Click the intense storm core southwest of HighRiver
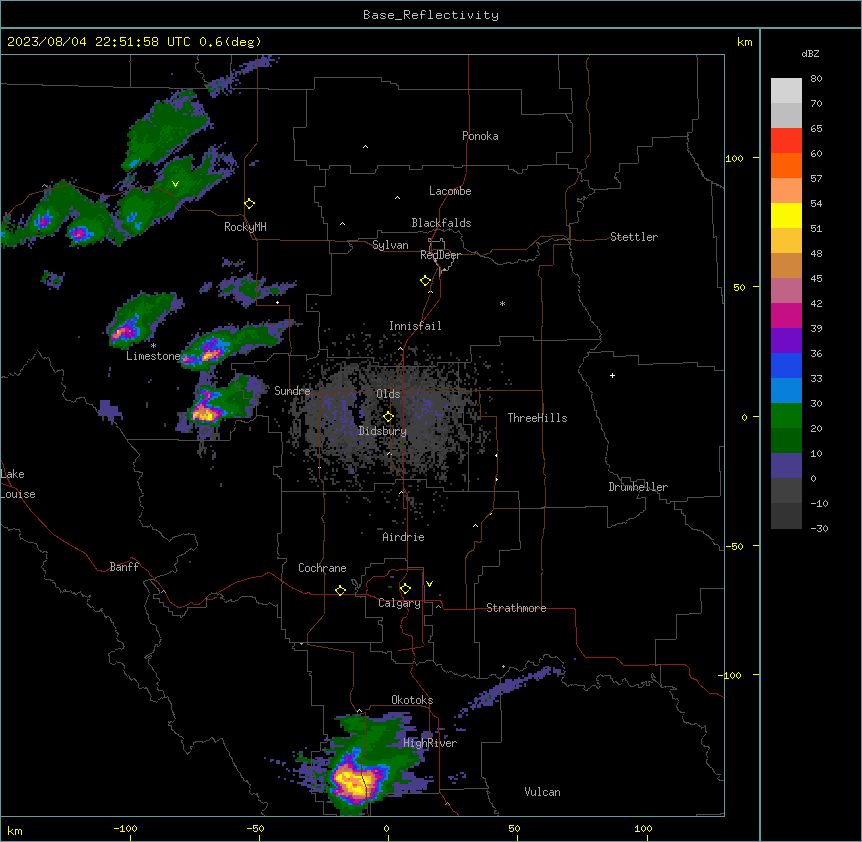 pyautogui.click(x=355, y=780)
